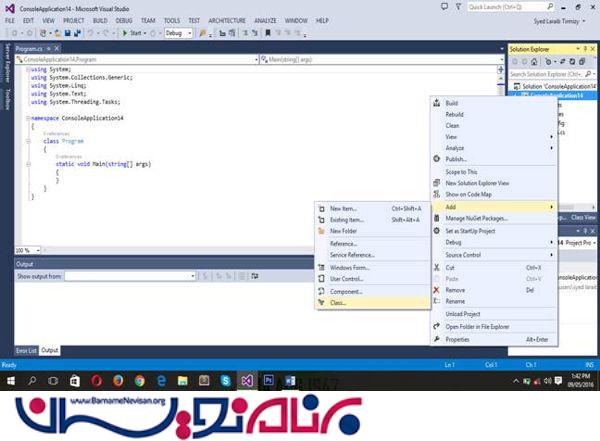Click the Windows Start button

[10, 381]
